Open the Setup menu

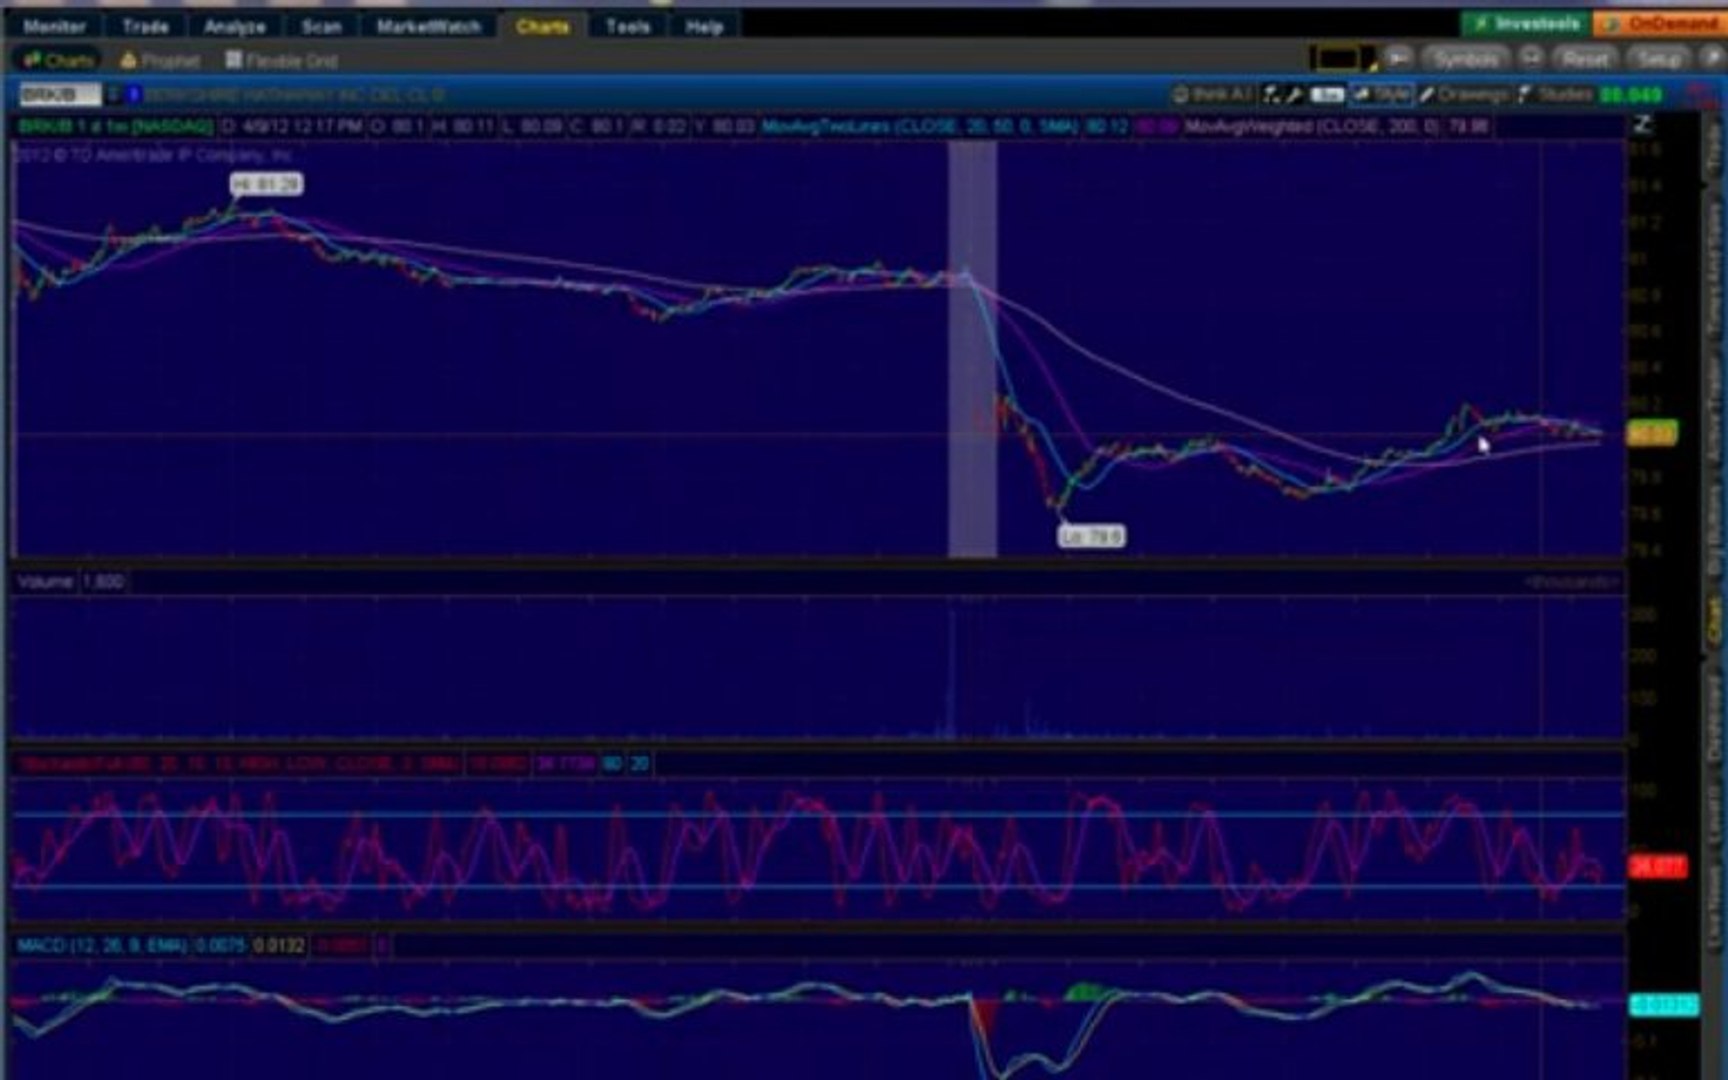(x=1659, y=59)
